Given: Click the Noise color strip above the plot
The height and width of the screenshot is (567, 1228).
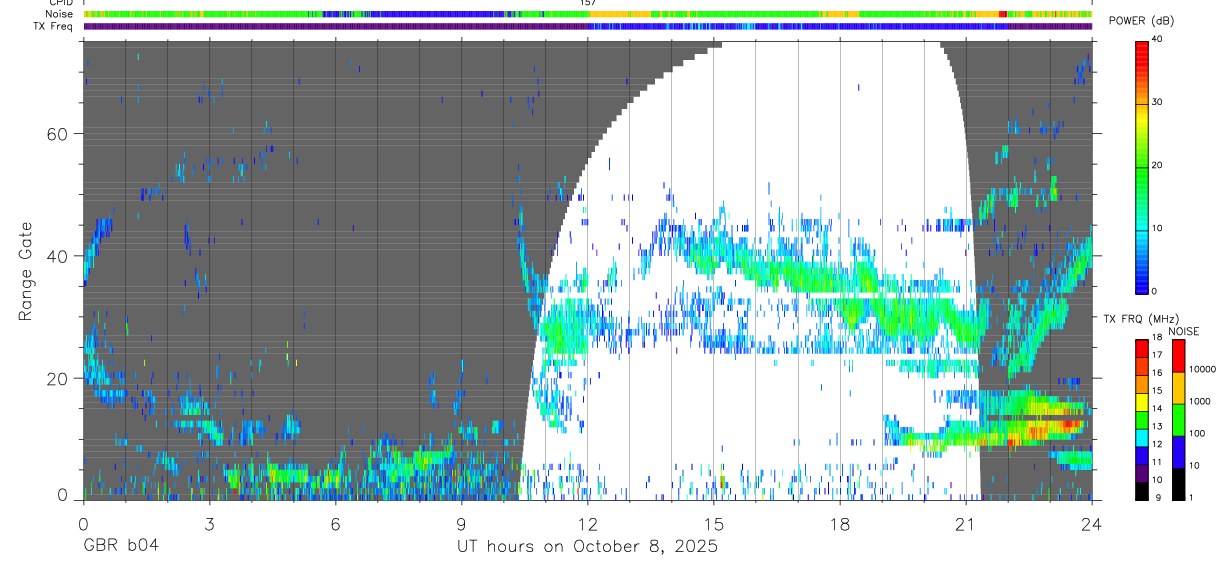Looking at the screenshot, I should pyautogui.click(x=587, y=14).
